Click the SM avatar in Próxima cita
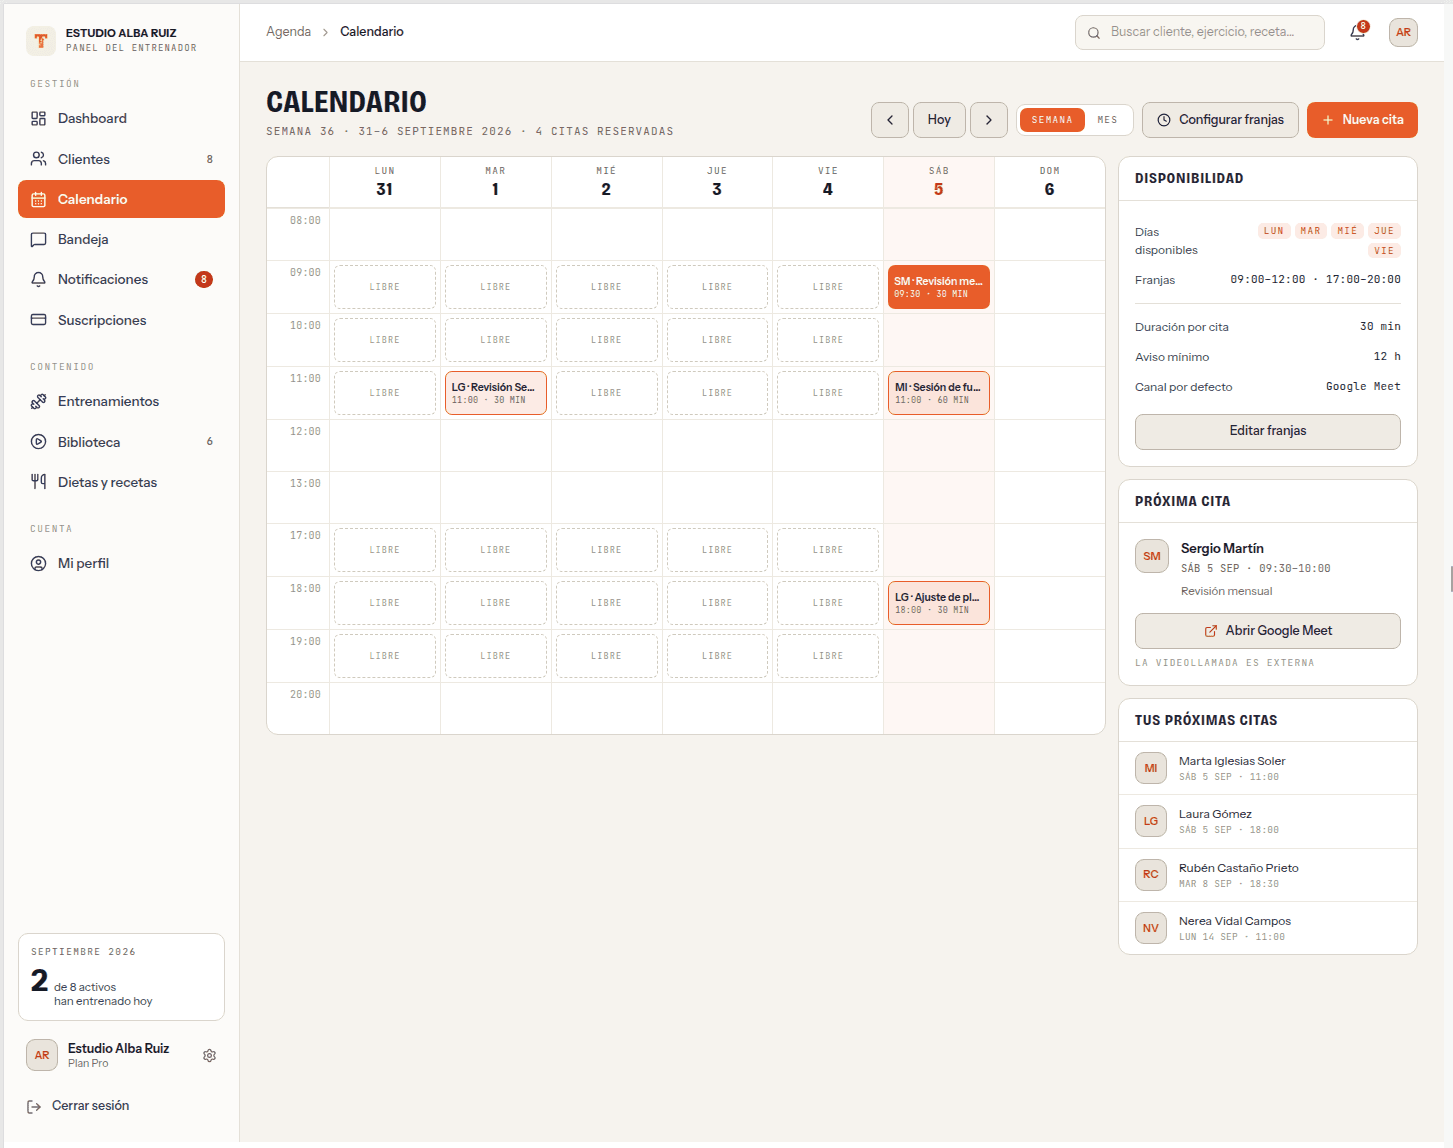Image resolution: width=1453 pixels, height=1148 pixels. coord(1152,556)
